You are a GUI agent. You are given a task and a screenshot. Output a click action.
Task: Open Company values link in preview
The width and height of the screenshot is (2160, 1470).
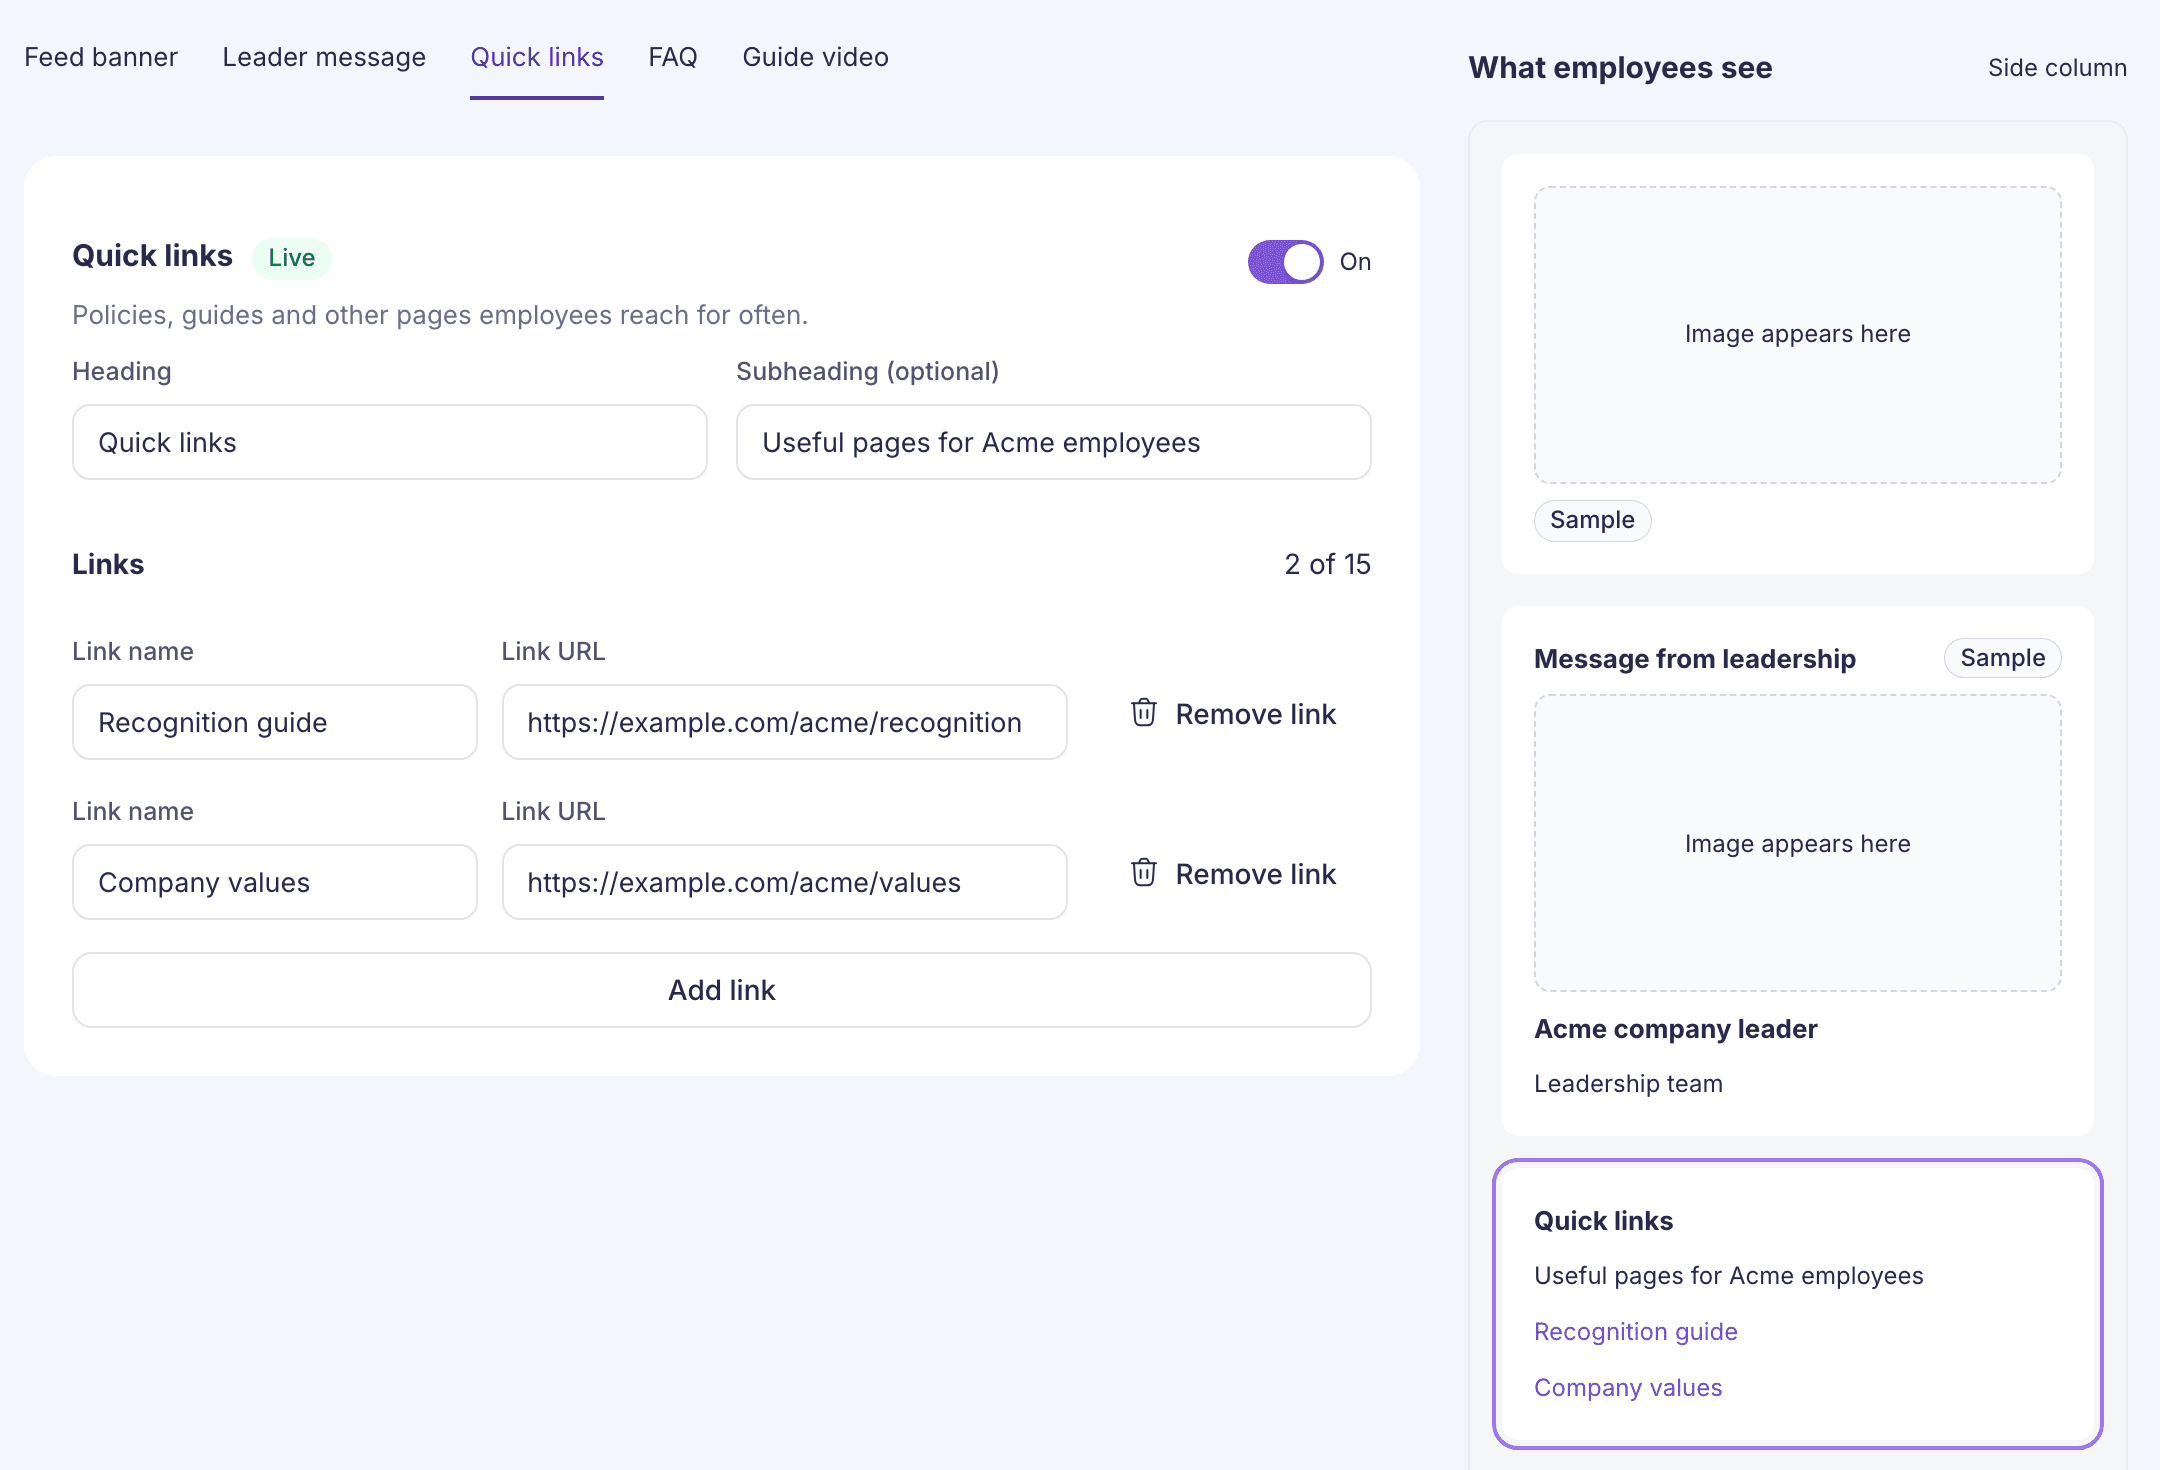pos(1628,1388)
